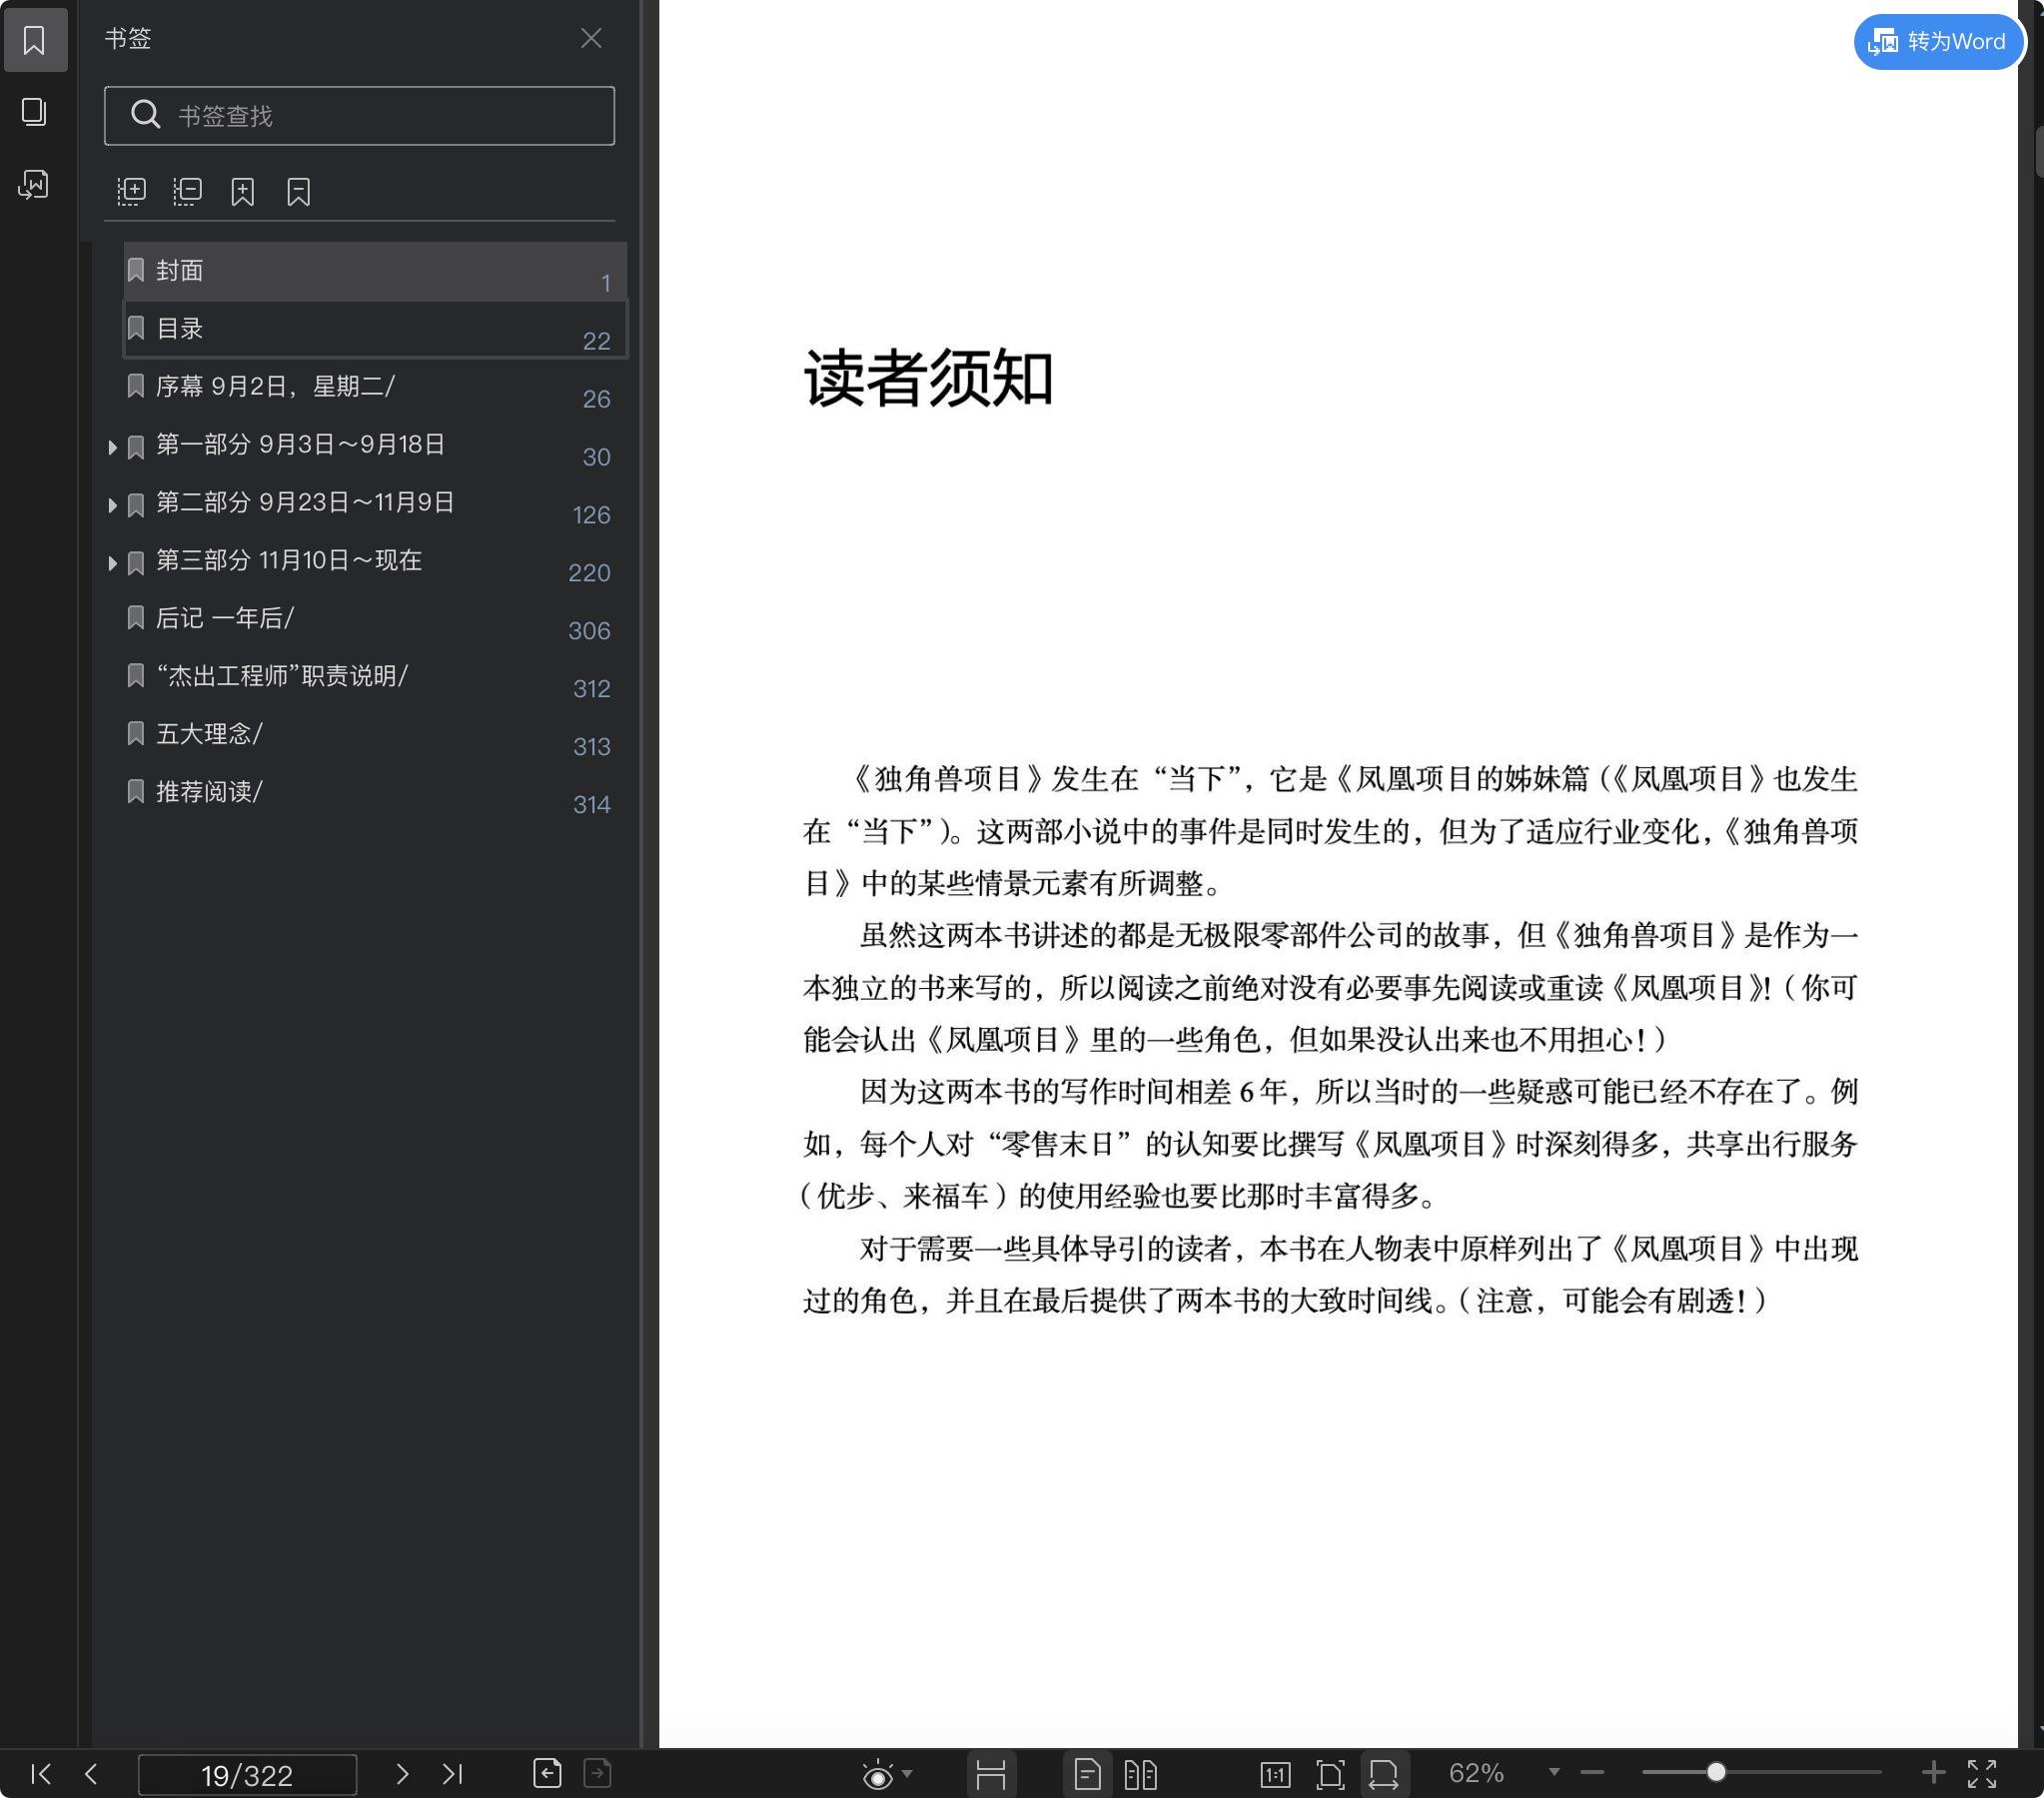Open the bookmarks panel icon in sidebar

[x=35, y=40]
